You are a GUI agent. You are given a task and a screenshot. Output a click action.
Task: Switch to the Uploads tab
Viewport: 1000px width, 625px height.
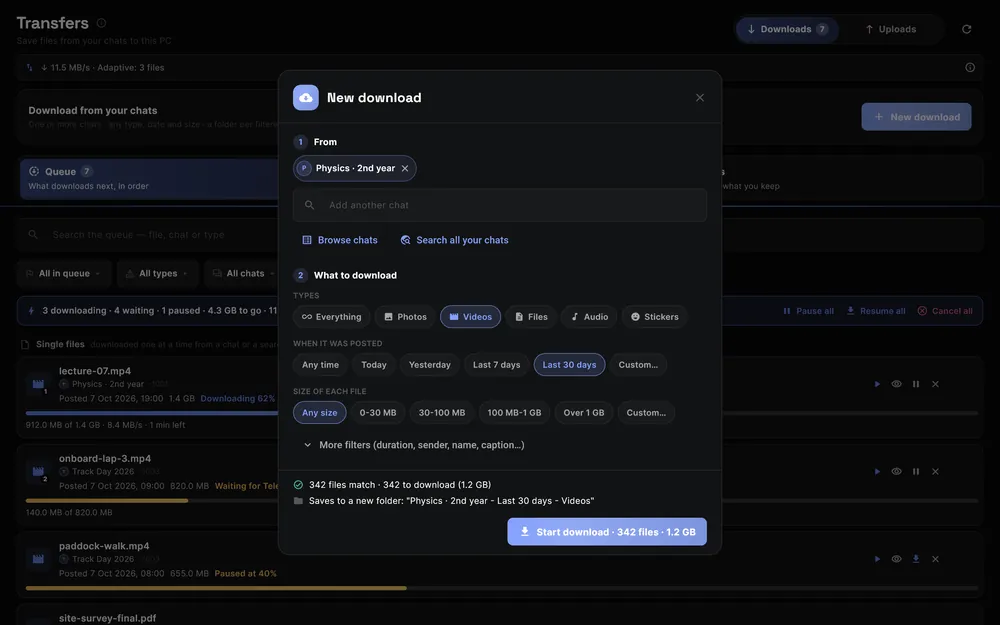click(890, 29)
